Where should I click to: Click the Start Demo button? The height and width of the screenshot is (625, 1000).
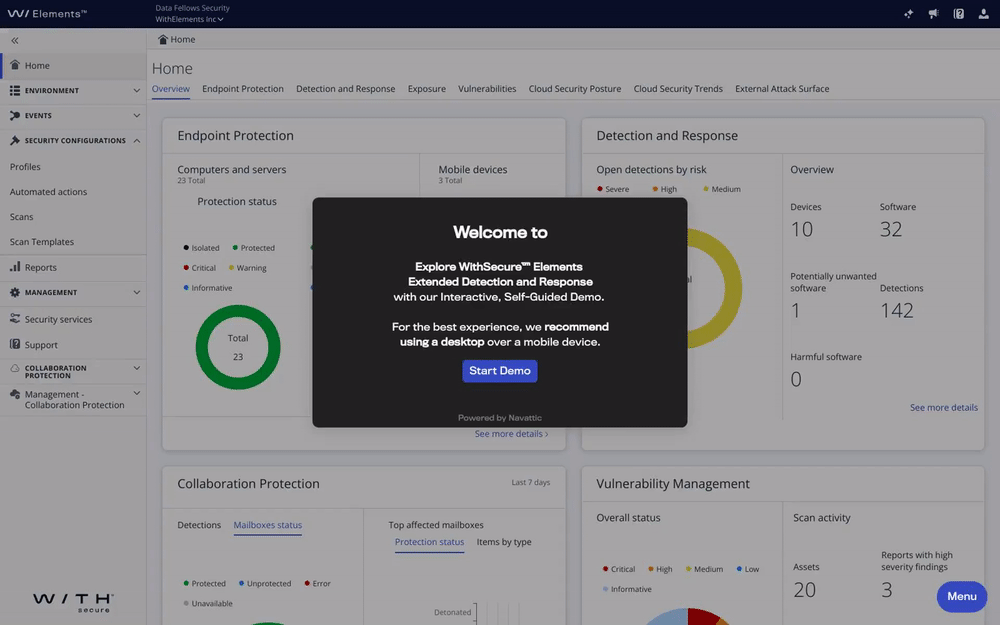point(500,371)
